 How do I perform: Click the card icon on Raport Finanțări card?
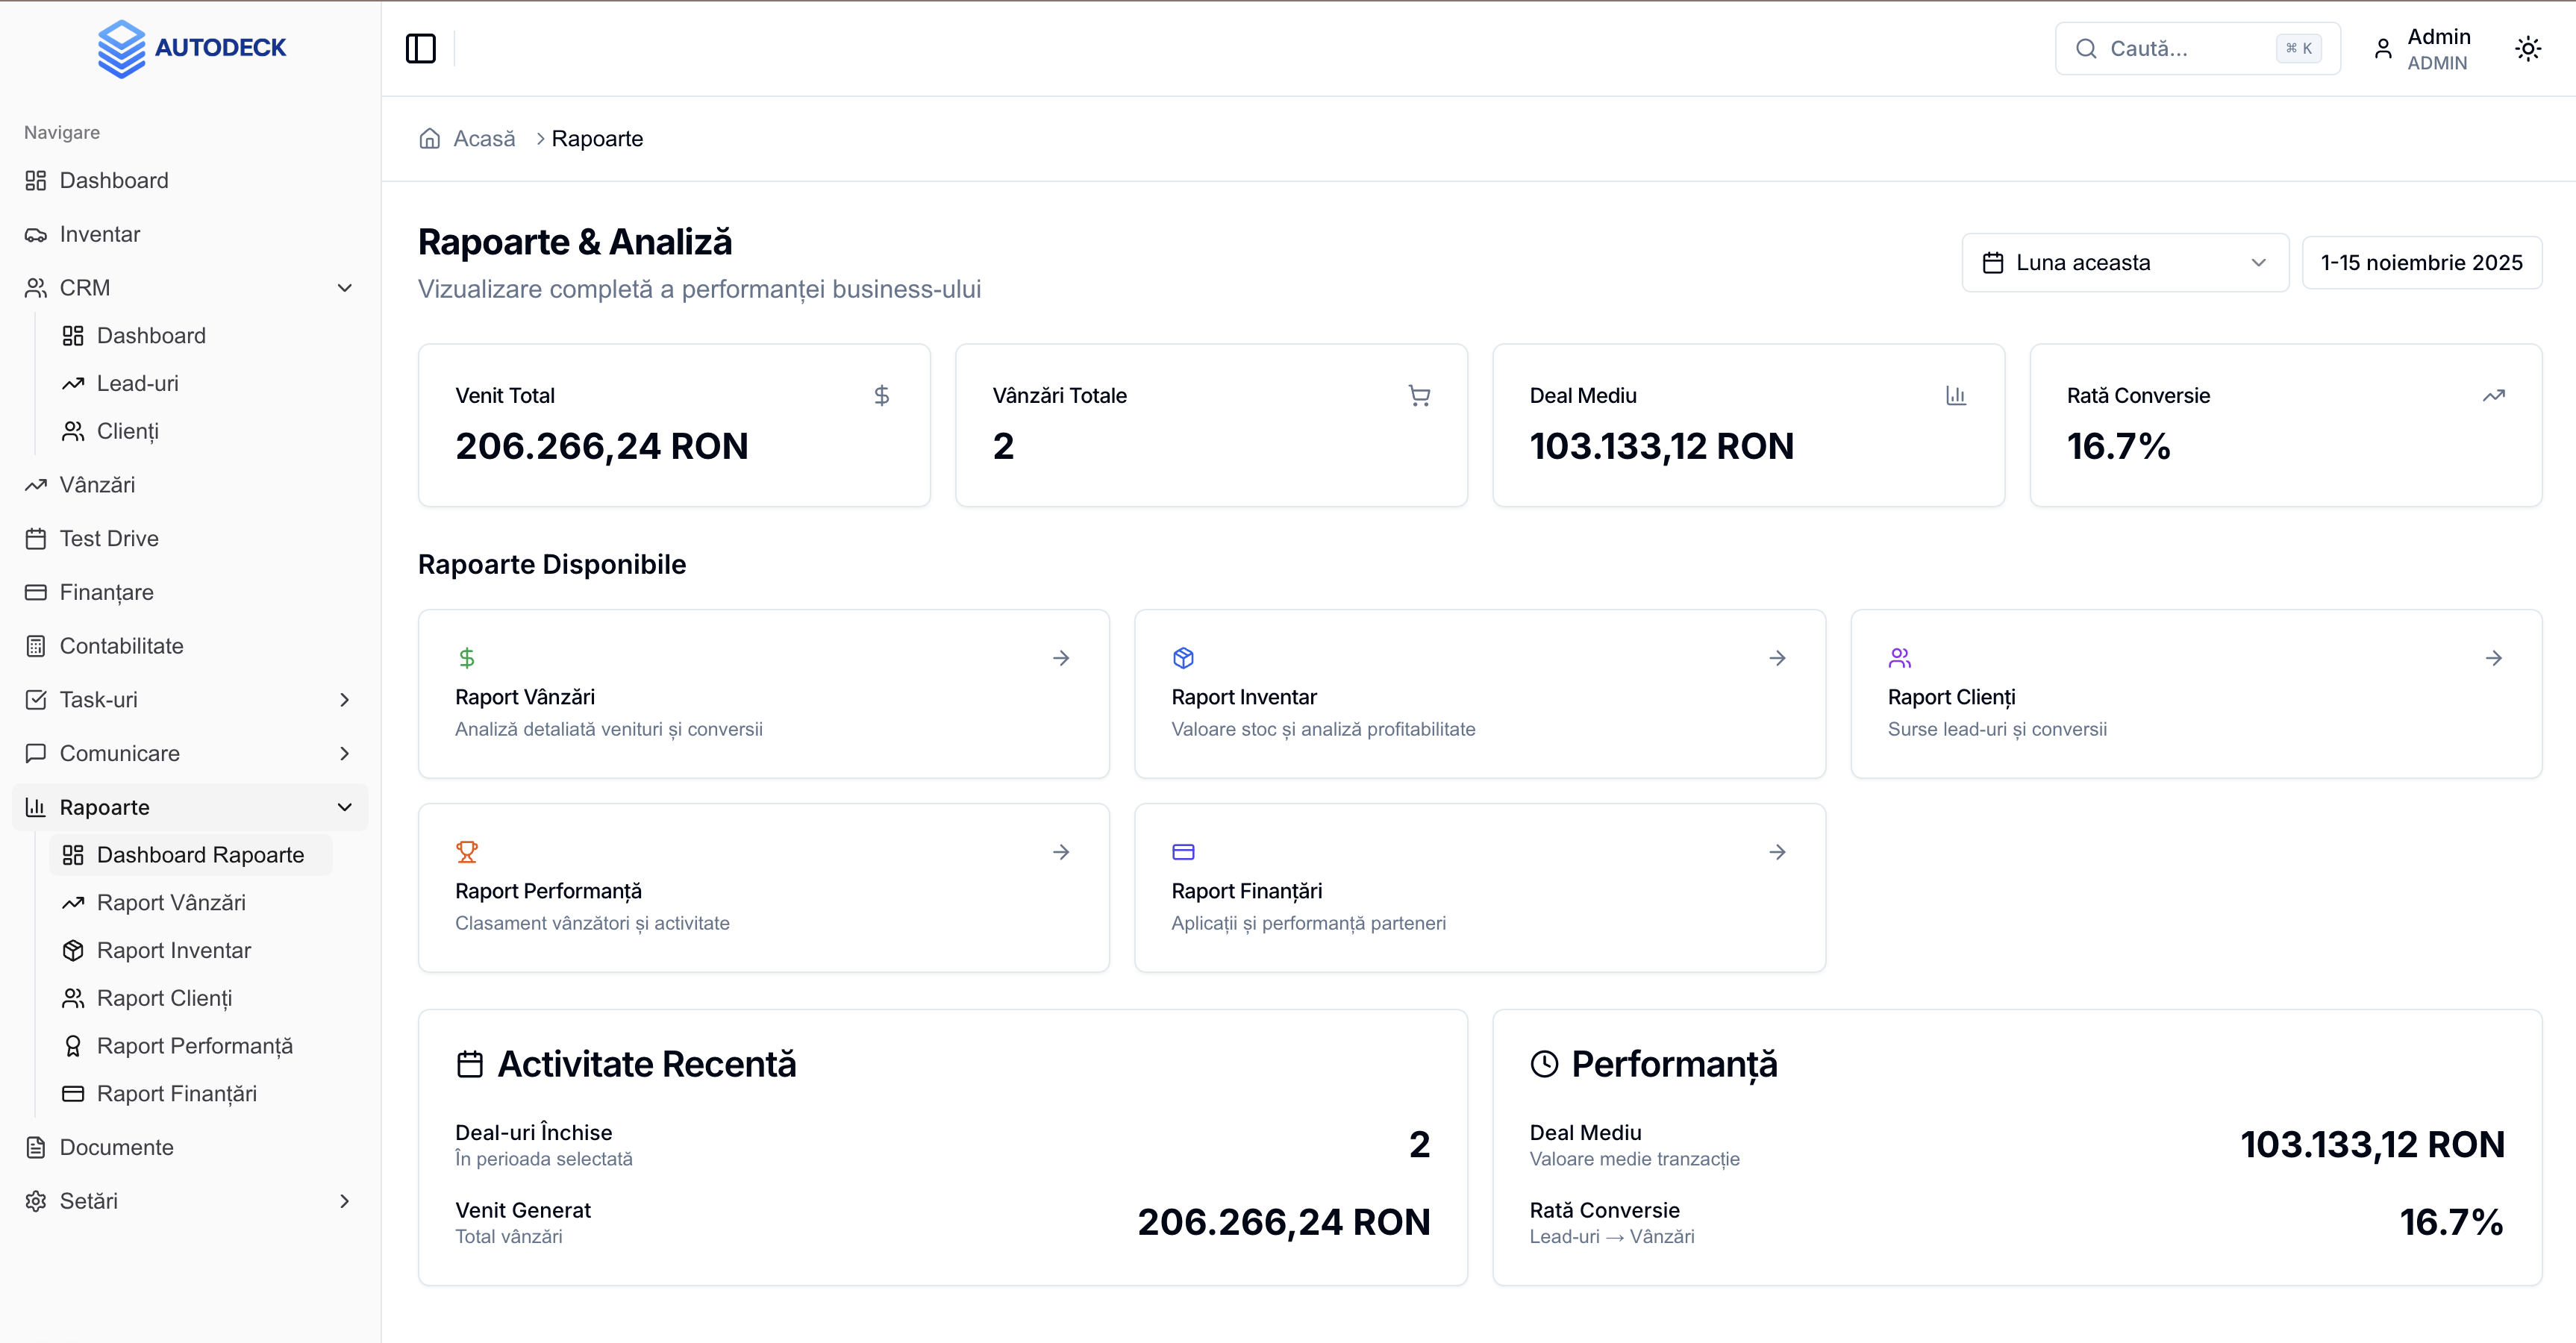[1183, 852]
